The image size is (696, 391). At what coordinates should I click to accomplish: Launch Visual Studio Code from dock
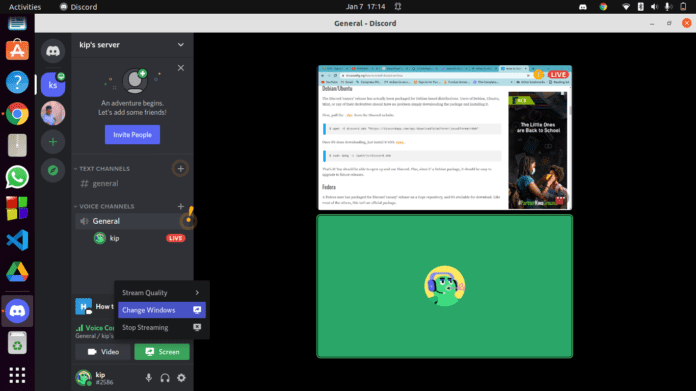[x=17, y=240]
